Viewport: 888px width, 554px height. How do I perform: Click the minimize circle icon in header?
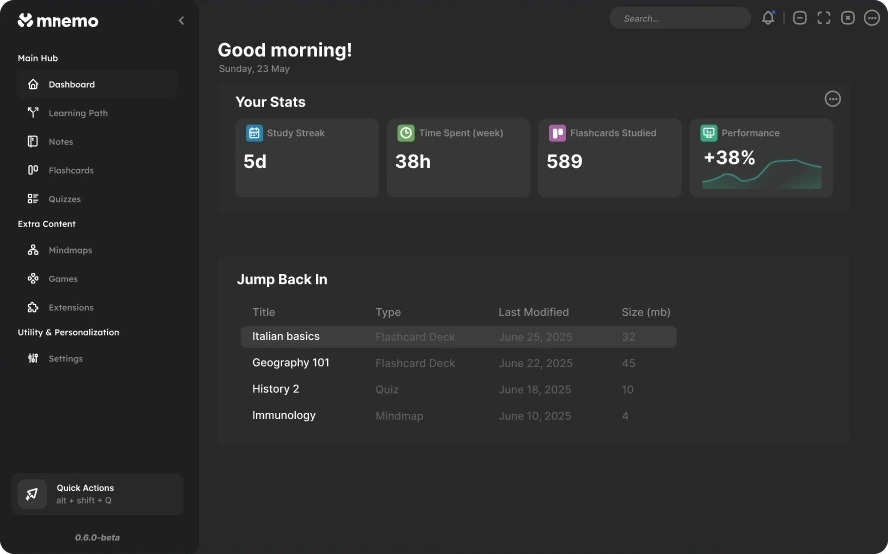(x=800, y=18)
